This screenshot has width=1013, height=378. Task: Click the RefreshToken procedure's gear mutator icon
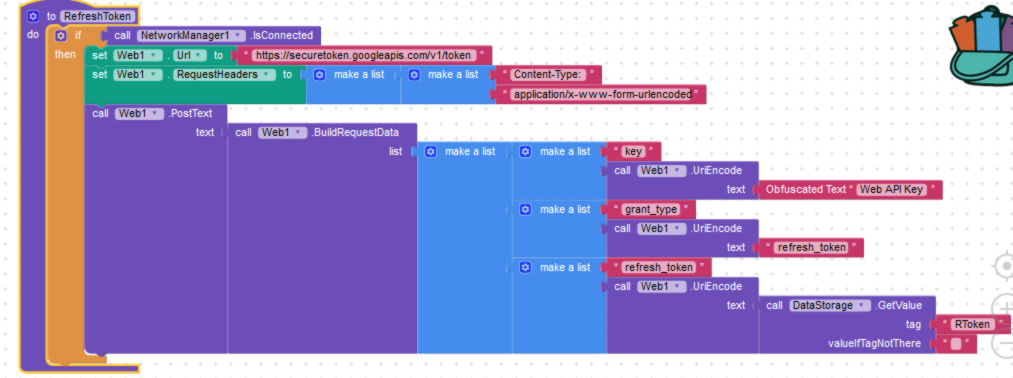(33, 16)
